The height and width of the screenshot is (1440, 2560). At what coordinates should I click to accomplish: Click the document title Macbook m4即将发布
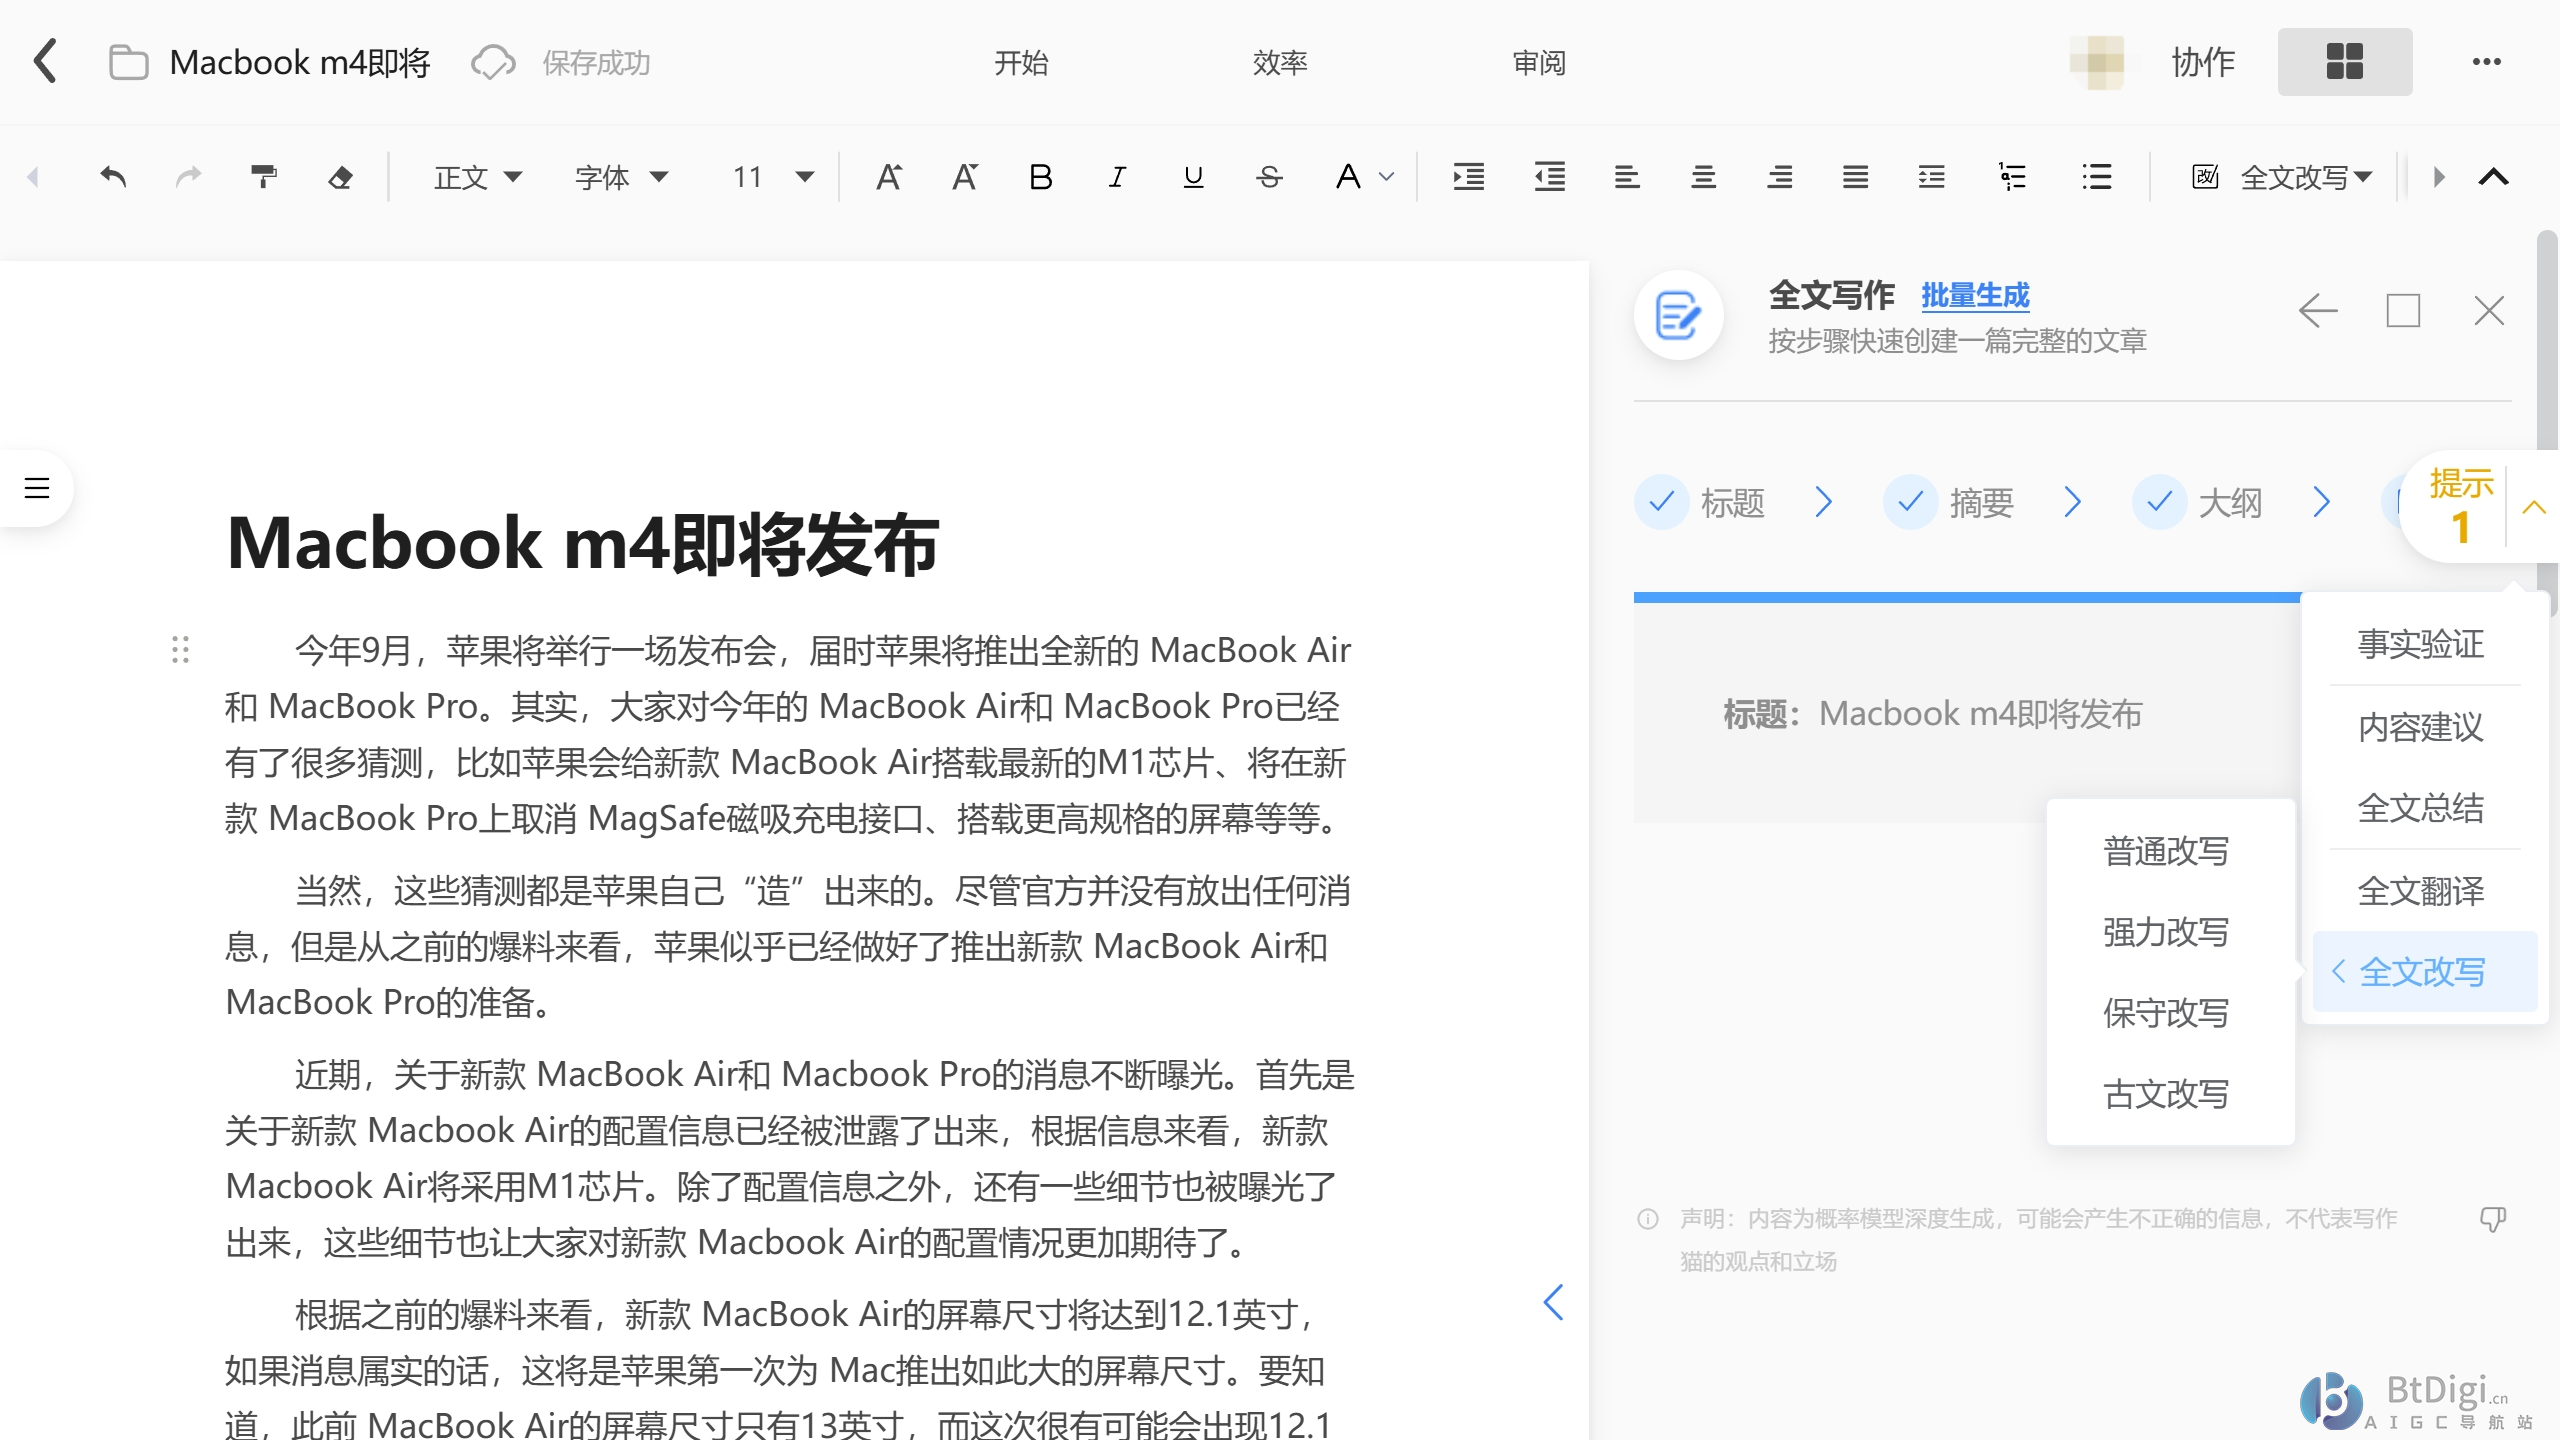tap(582, 545)
